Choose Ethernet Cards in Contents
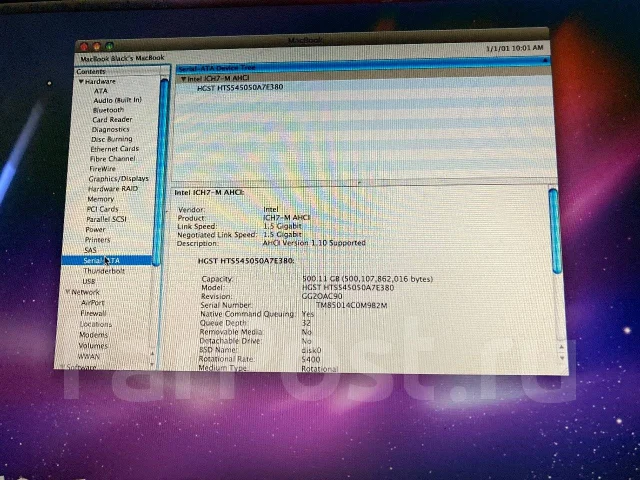 pyautogui.click(x=114, y=149)
